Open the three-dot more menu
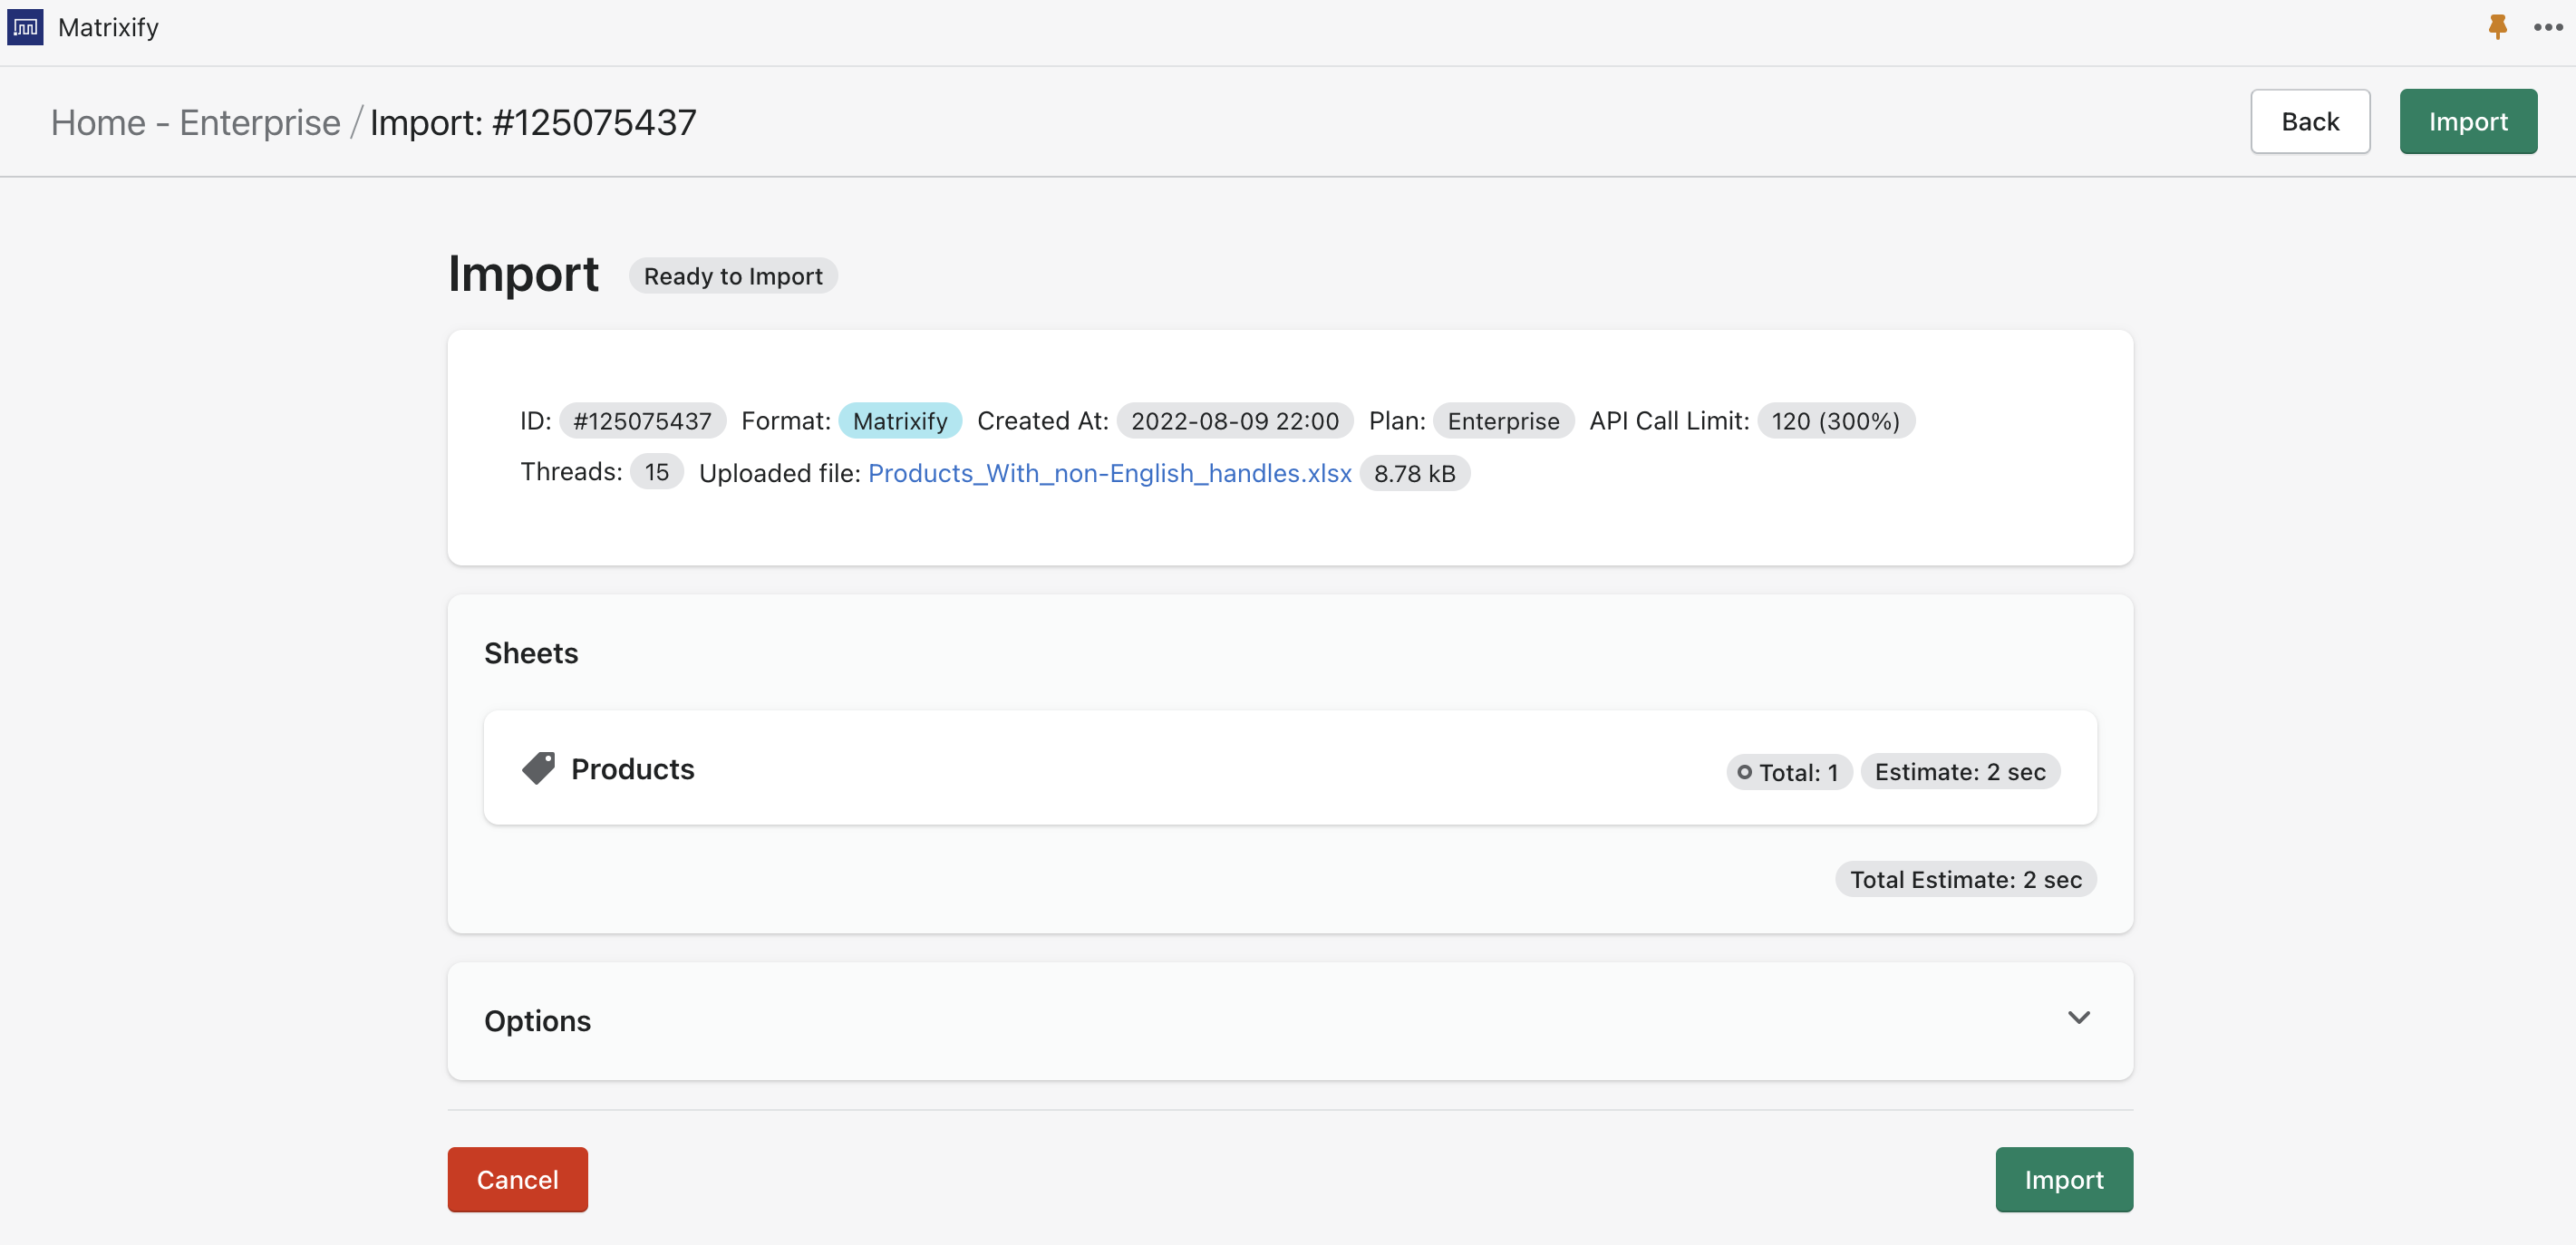The height and width of the screenshot is (1245, 2576). [2548, 27]
